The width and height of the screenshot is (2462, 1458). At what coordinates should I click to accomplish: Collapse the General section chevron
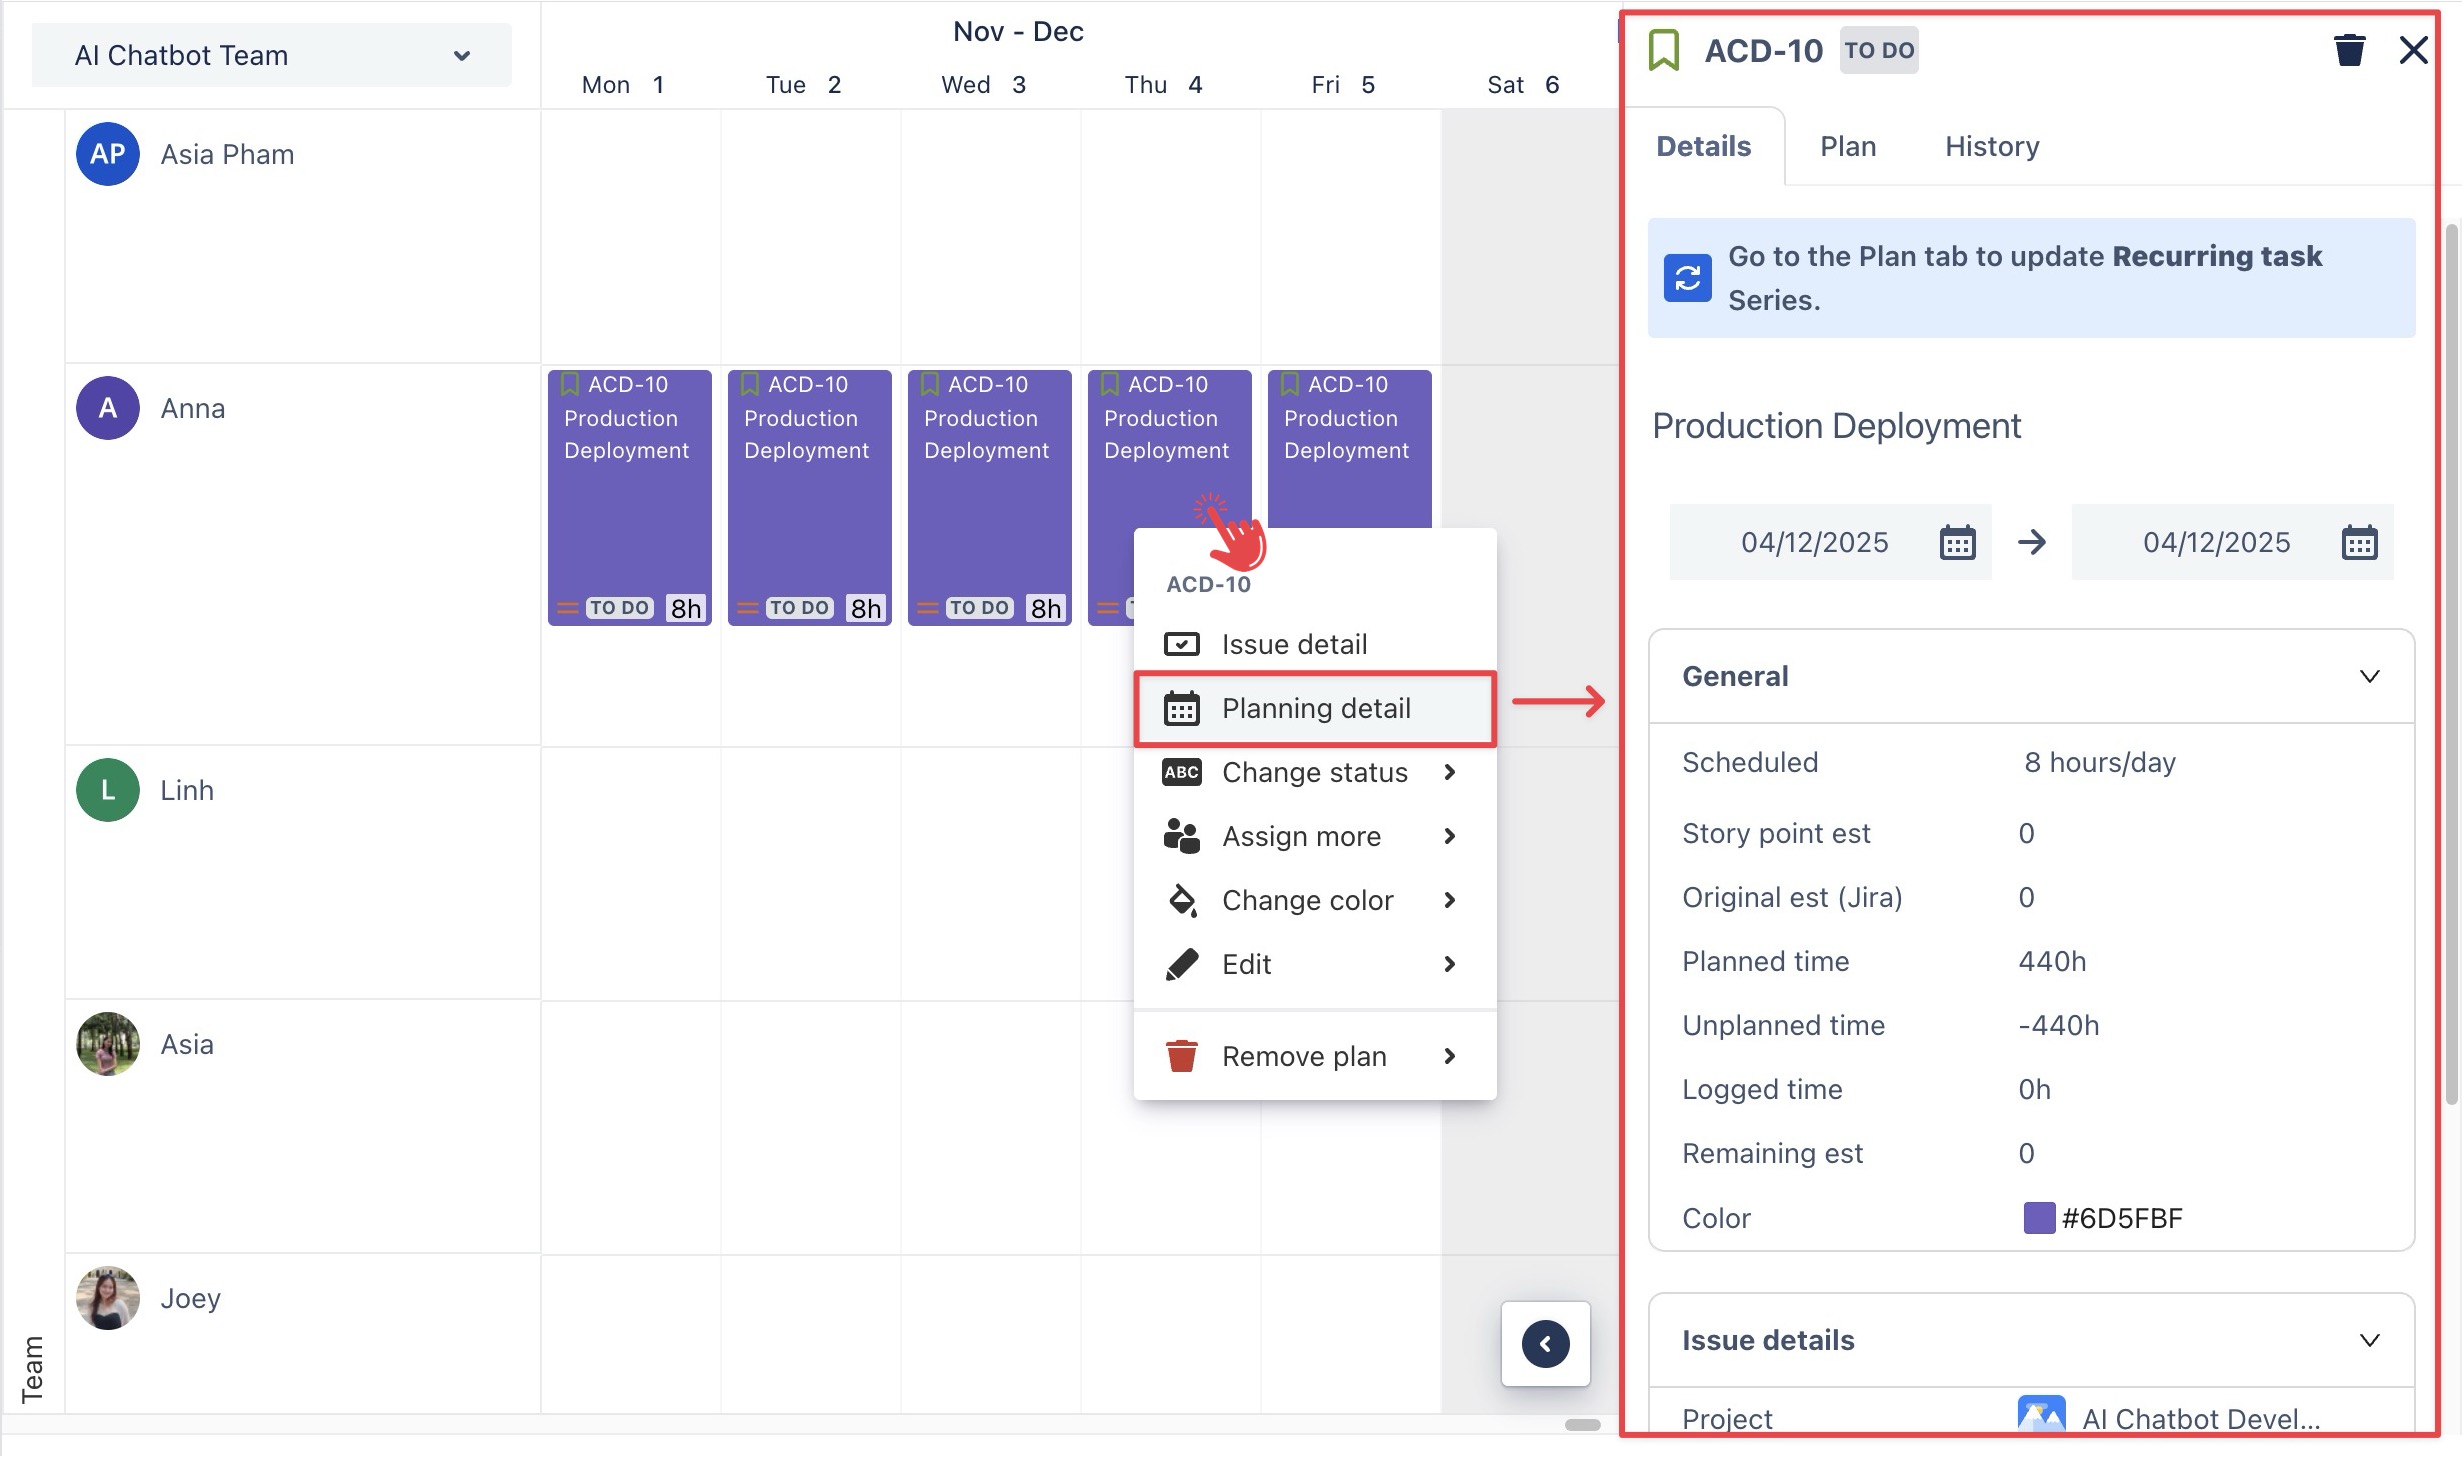pyautogui.click(x=2369, y=677)
